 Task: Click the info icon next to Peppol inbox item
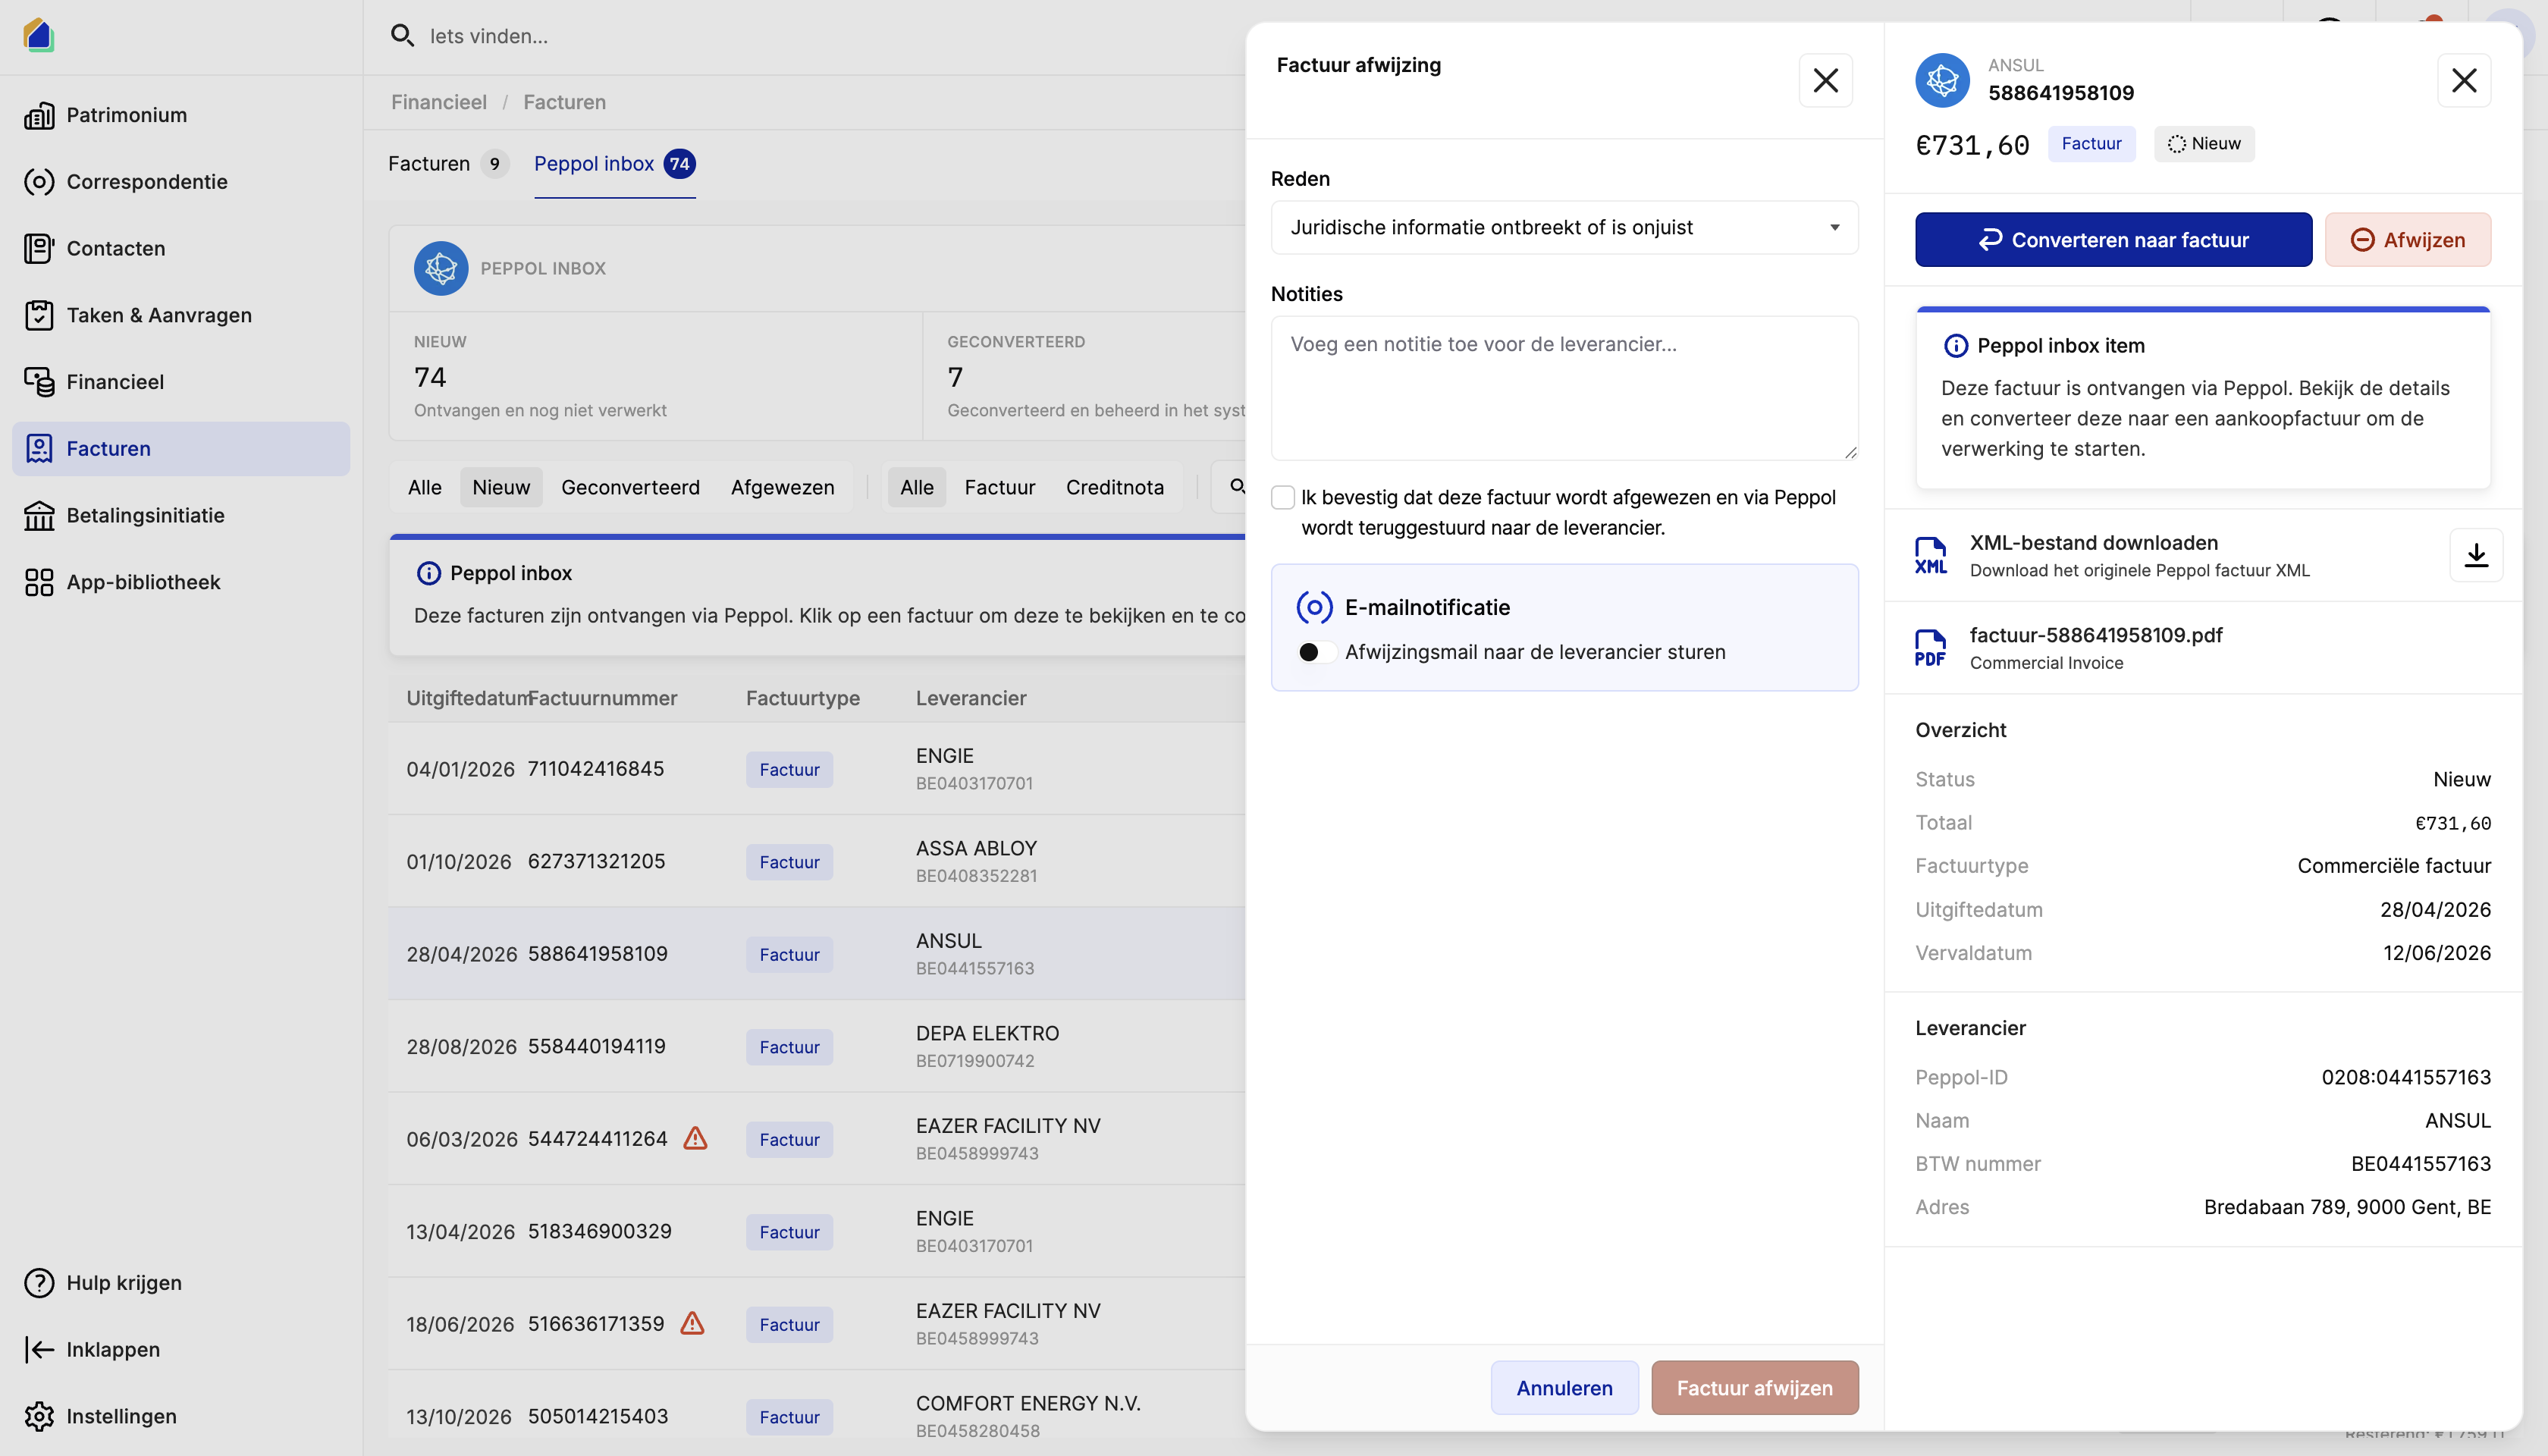point(1955,346)
